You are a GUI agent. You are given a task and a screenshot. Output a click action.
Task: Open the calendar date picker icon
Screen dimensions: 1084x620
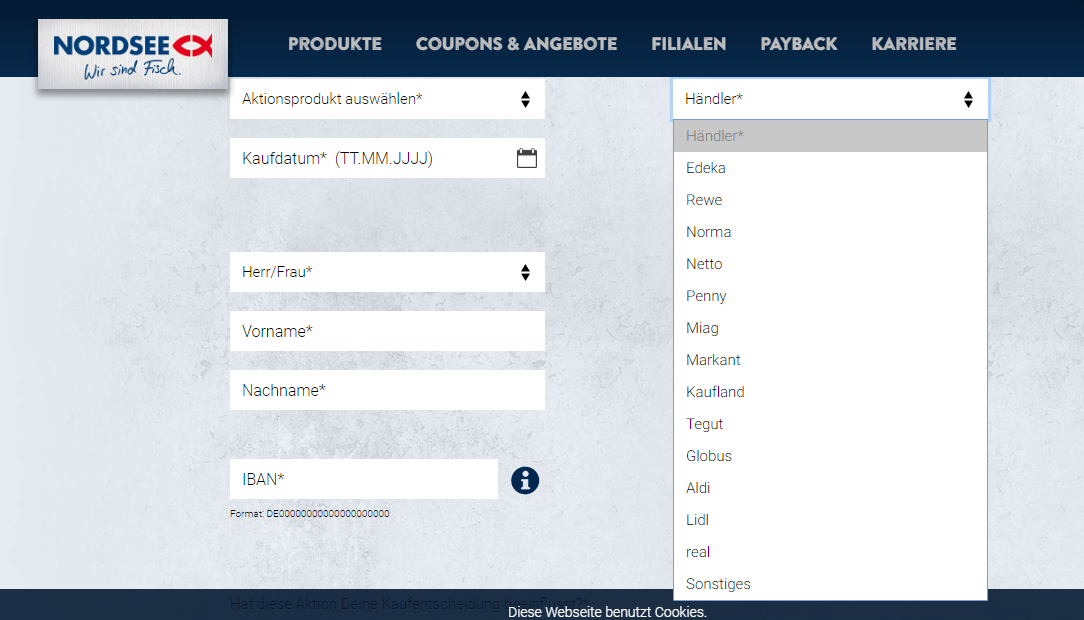click(x=527, y=158)
